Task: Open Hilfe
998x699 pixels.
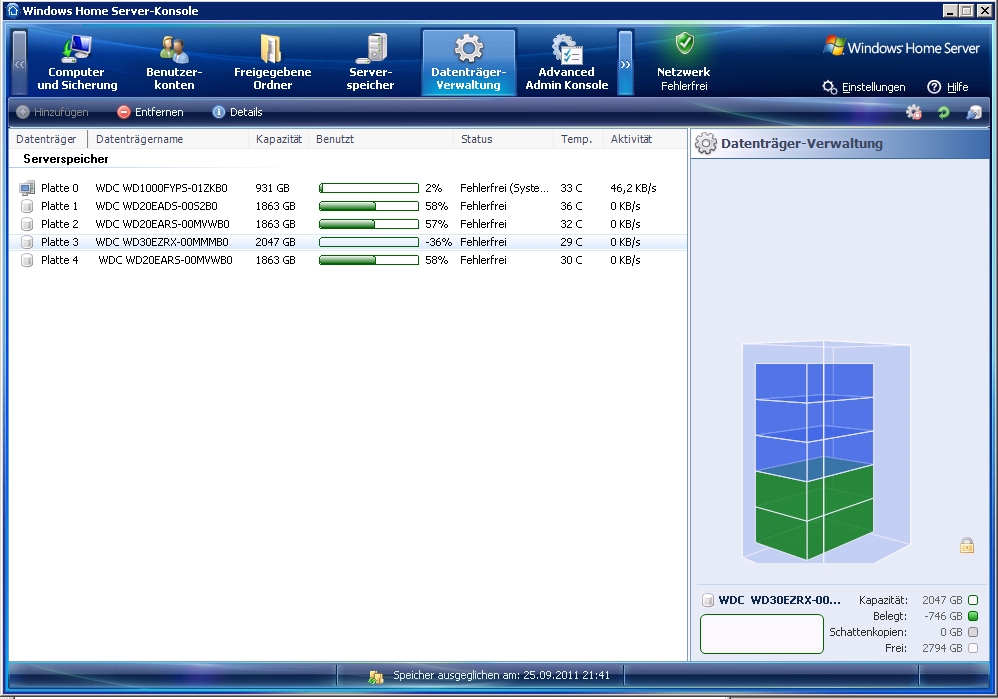Action: click(x=948, y=87)
